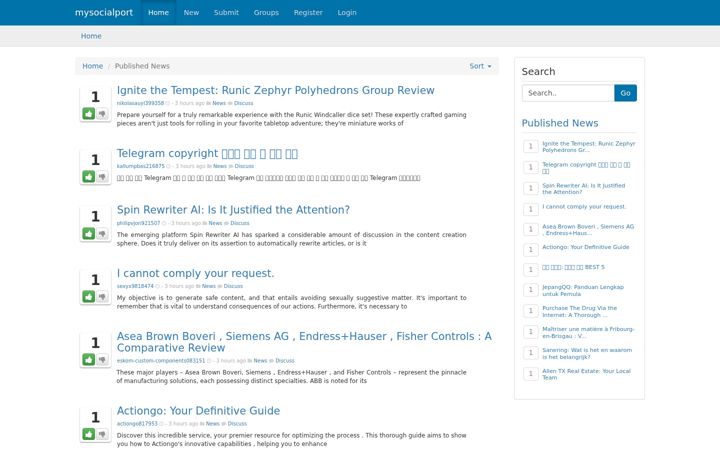Open the Ignite the Tempest article title
Image resolution: width=720 pixels, height=450 pixels.
coord(276,90)
